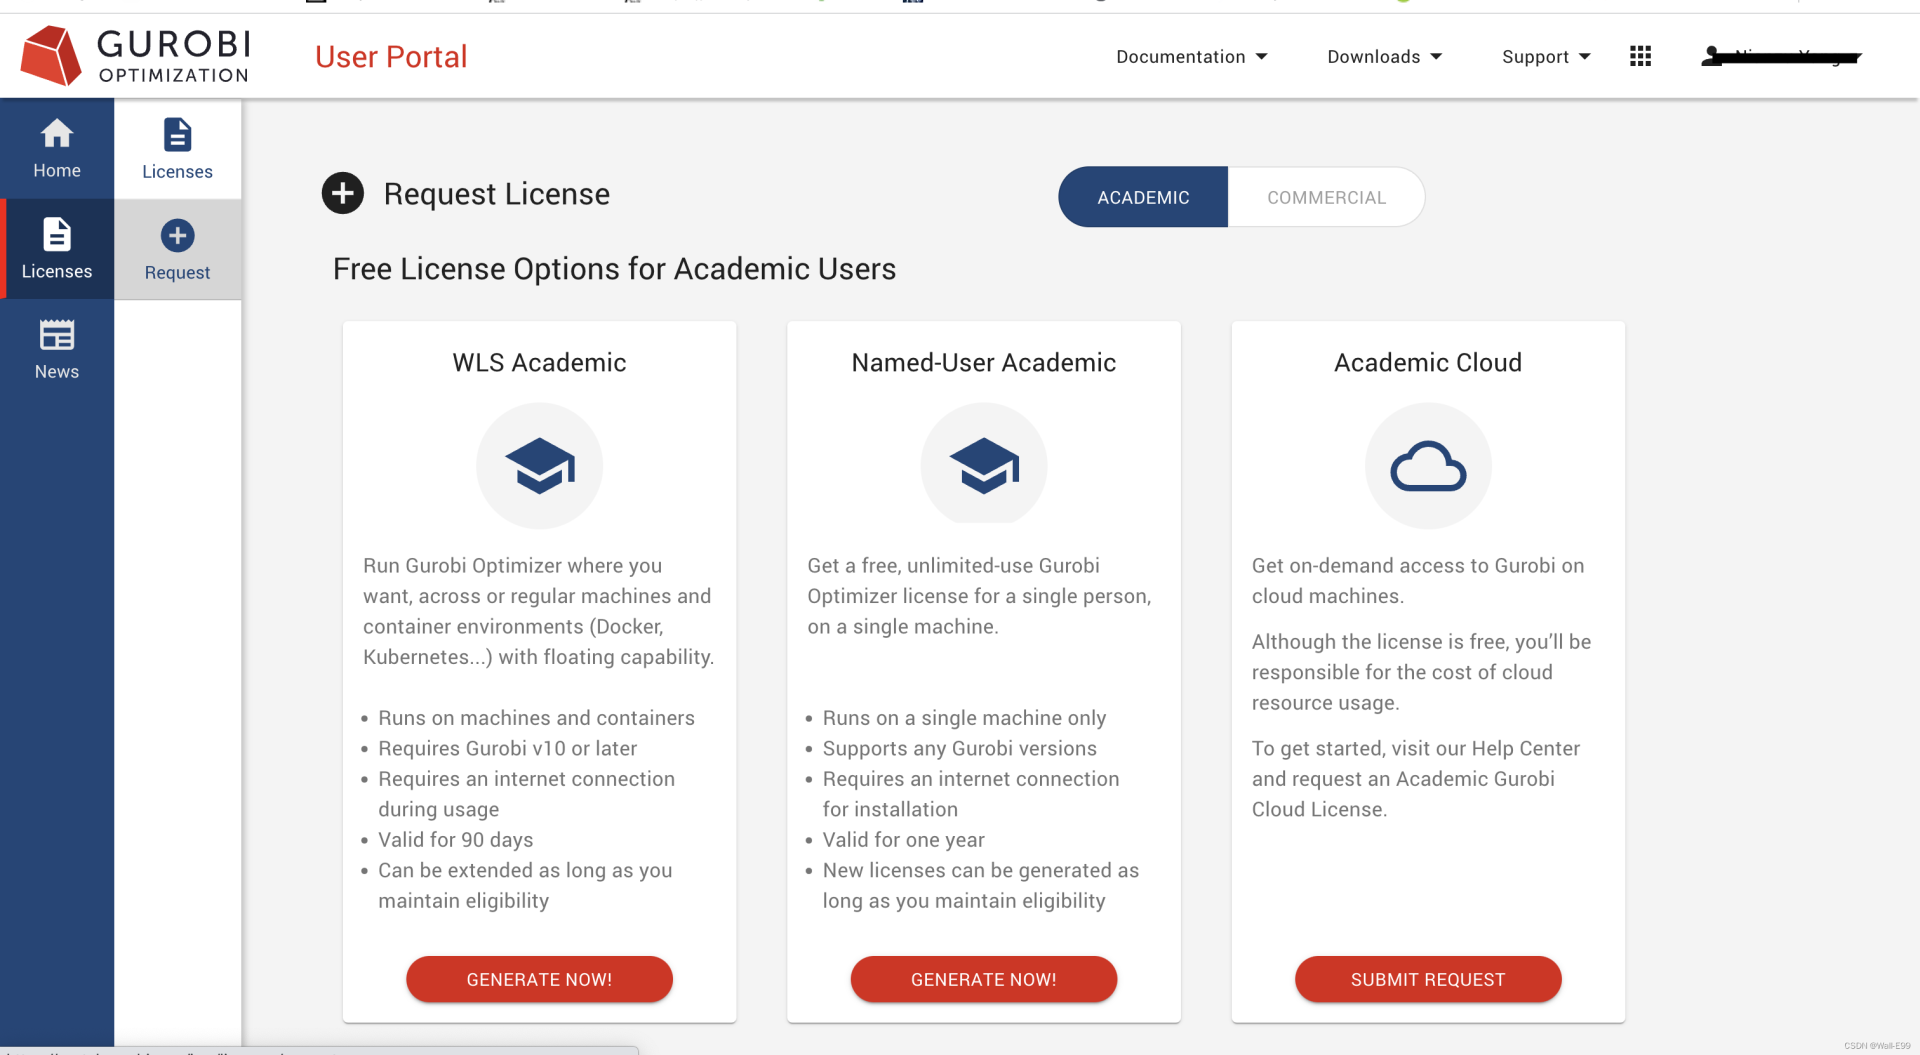
Task: Click SUBMIT REQUEST under Academic Cloud
Action: tap(1428, 979)
